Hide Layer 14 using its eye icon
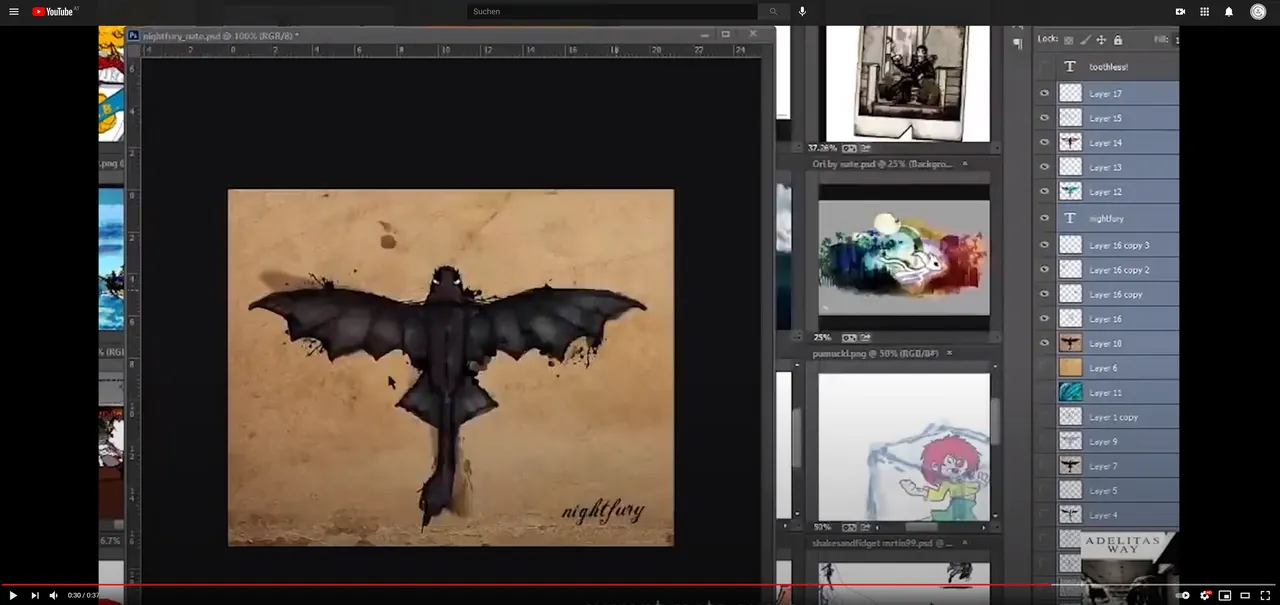 [x=1045, y=142]
